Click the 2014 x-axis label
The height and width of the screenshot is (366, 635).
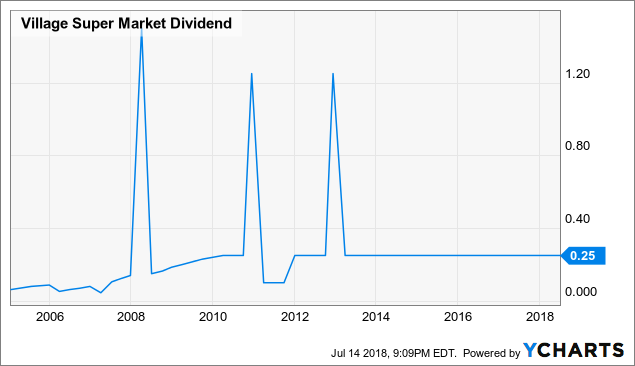click(376, 317)
